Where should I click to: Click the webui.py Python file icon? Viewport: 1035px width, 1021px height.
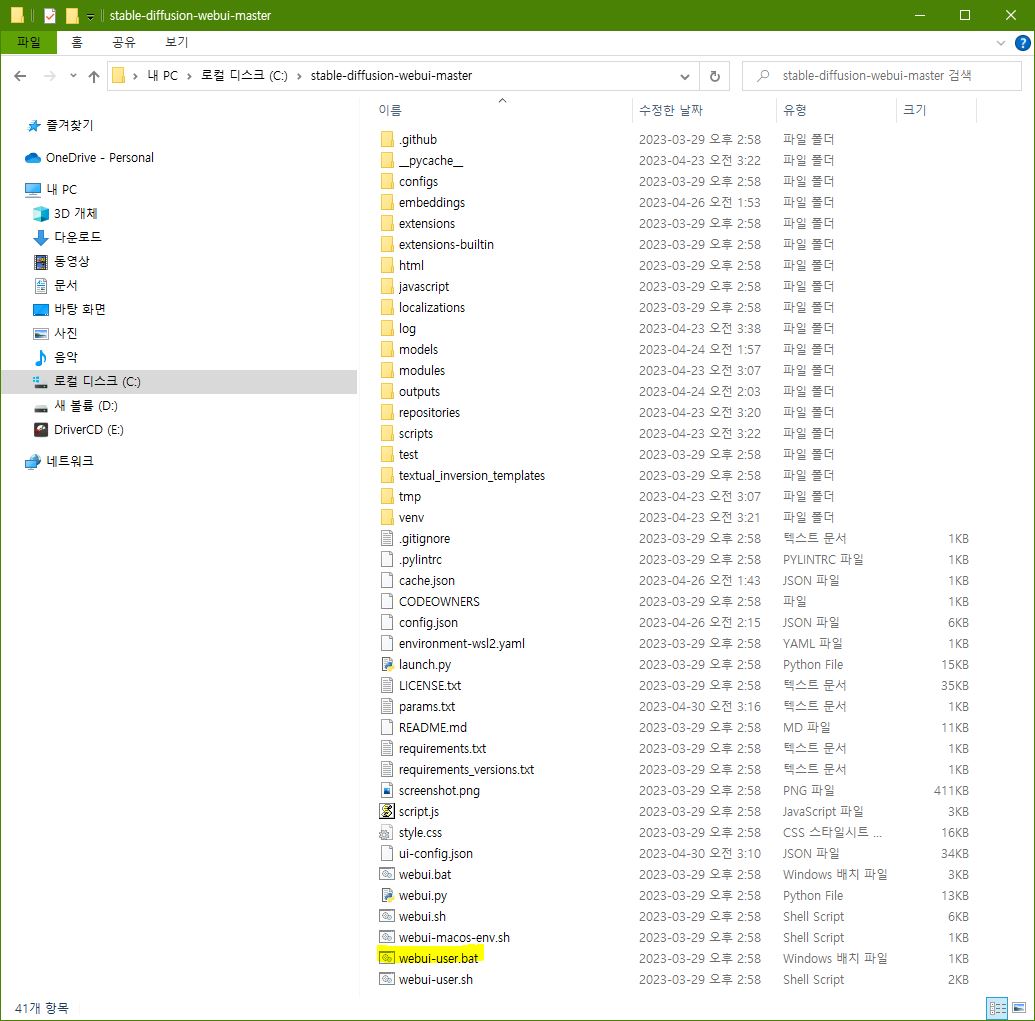[x=387, y=895]
